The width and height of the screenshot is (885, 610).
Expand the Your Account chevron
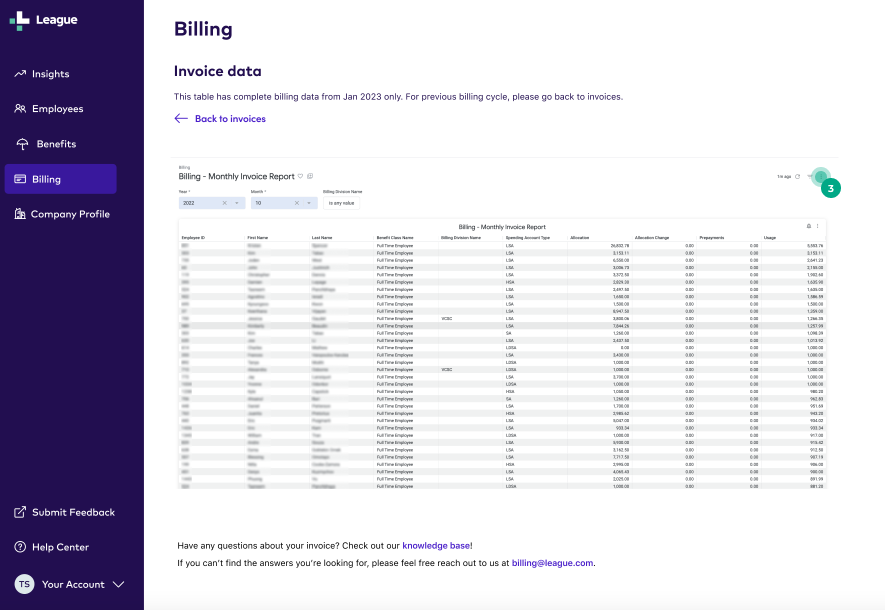pos(117,584)
